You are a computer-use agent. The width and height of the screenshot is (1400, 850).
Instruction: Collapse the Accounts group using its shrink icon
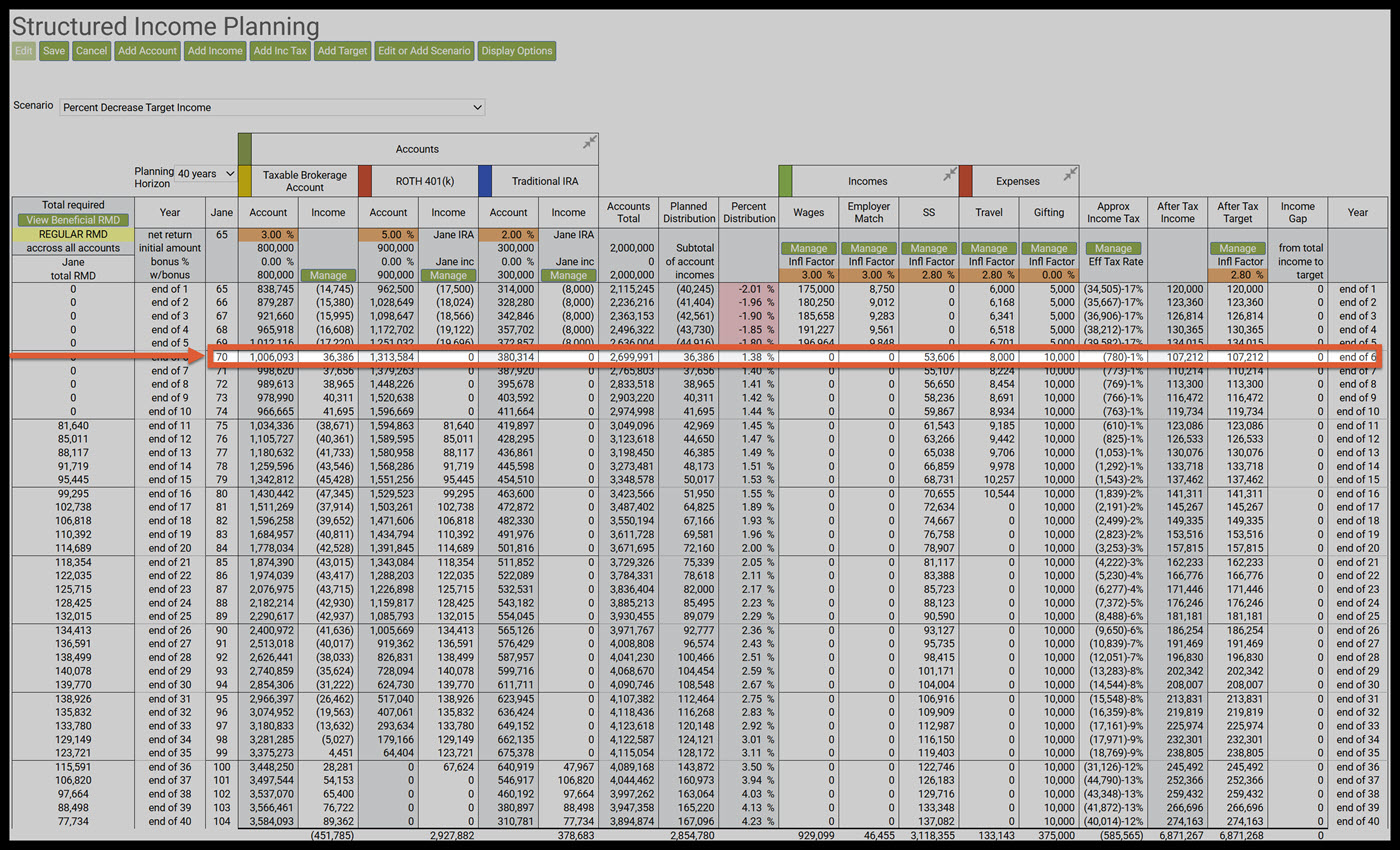pos(590,142)
